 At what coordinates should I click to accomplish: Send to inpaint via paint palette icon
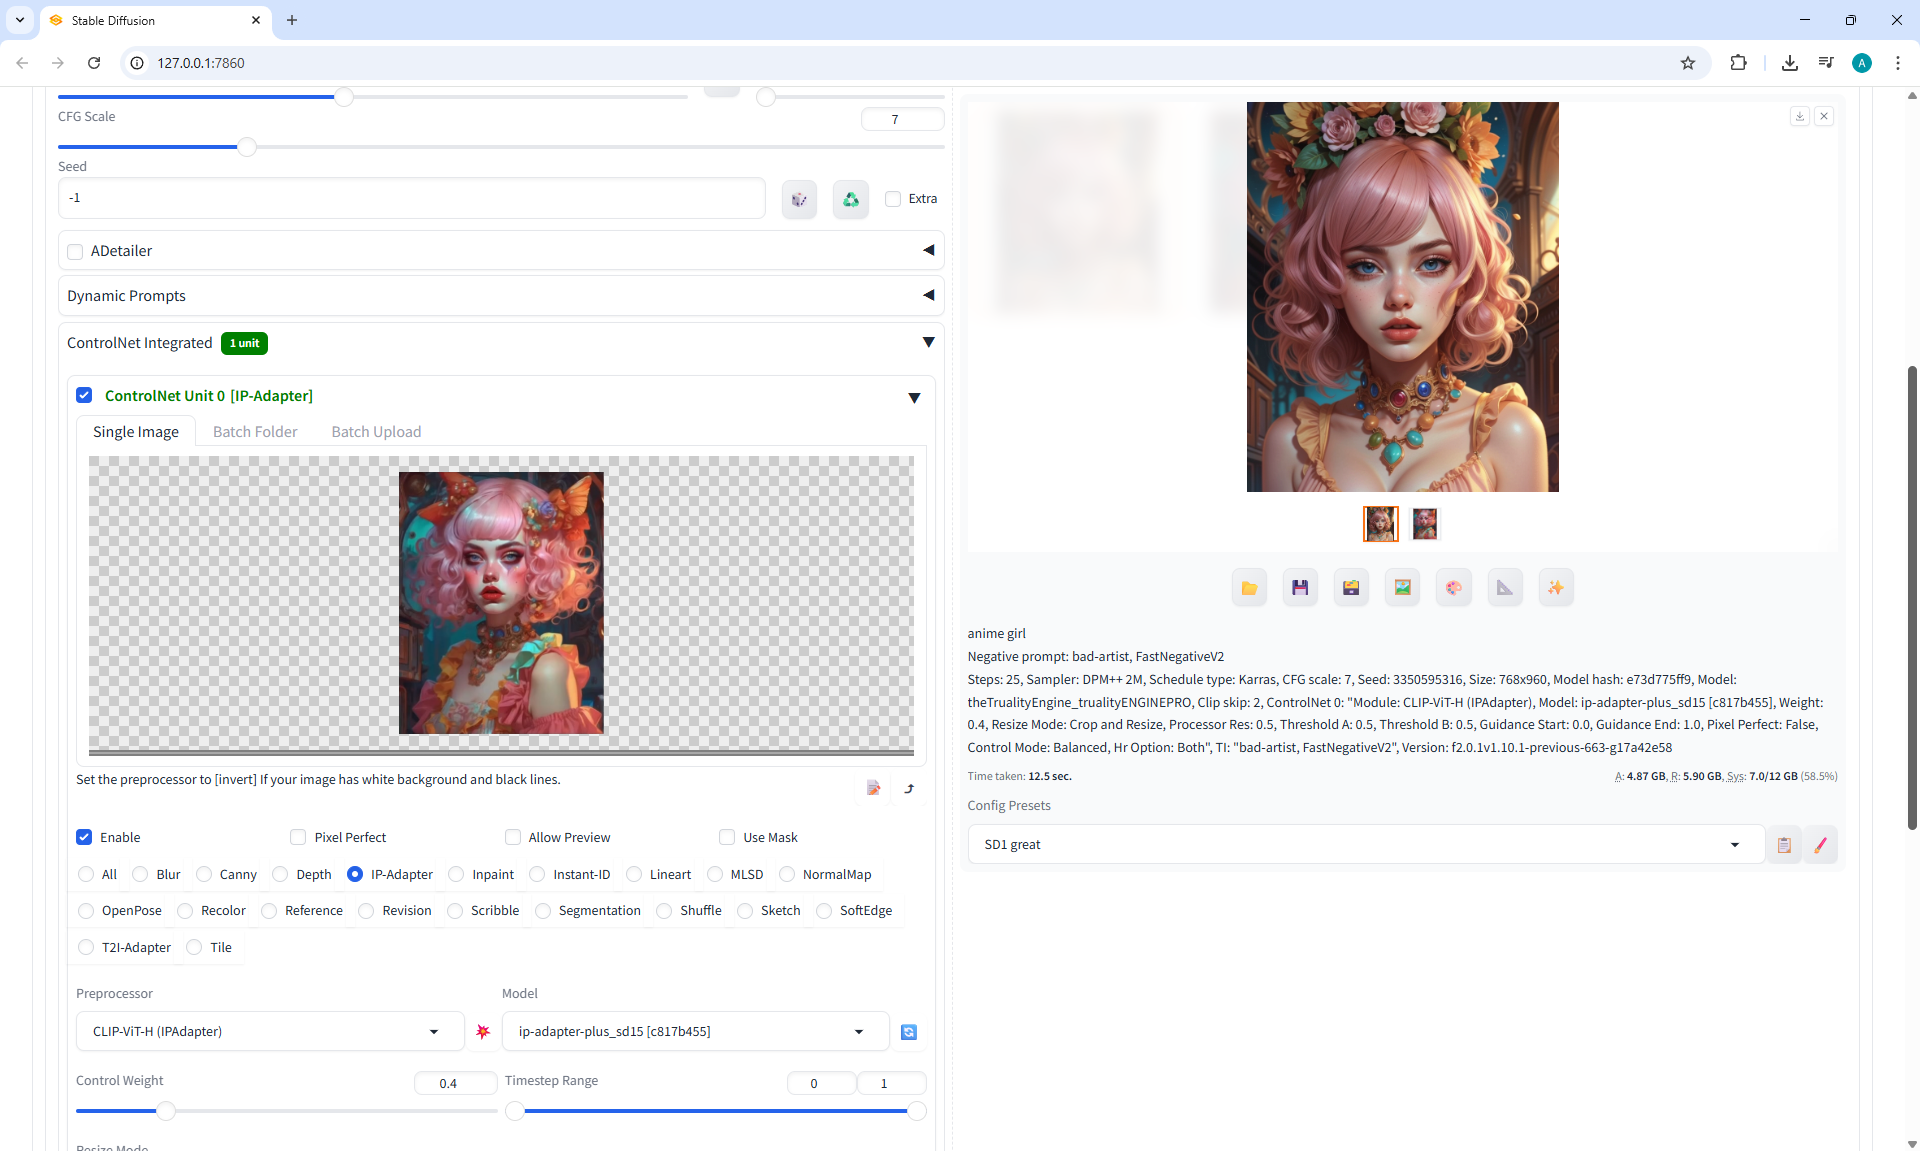1453,588
